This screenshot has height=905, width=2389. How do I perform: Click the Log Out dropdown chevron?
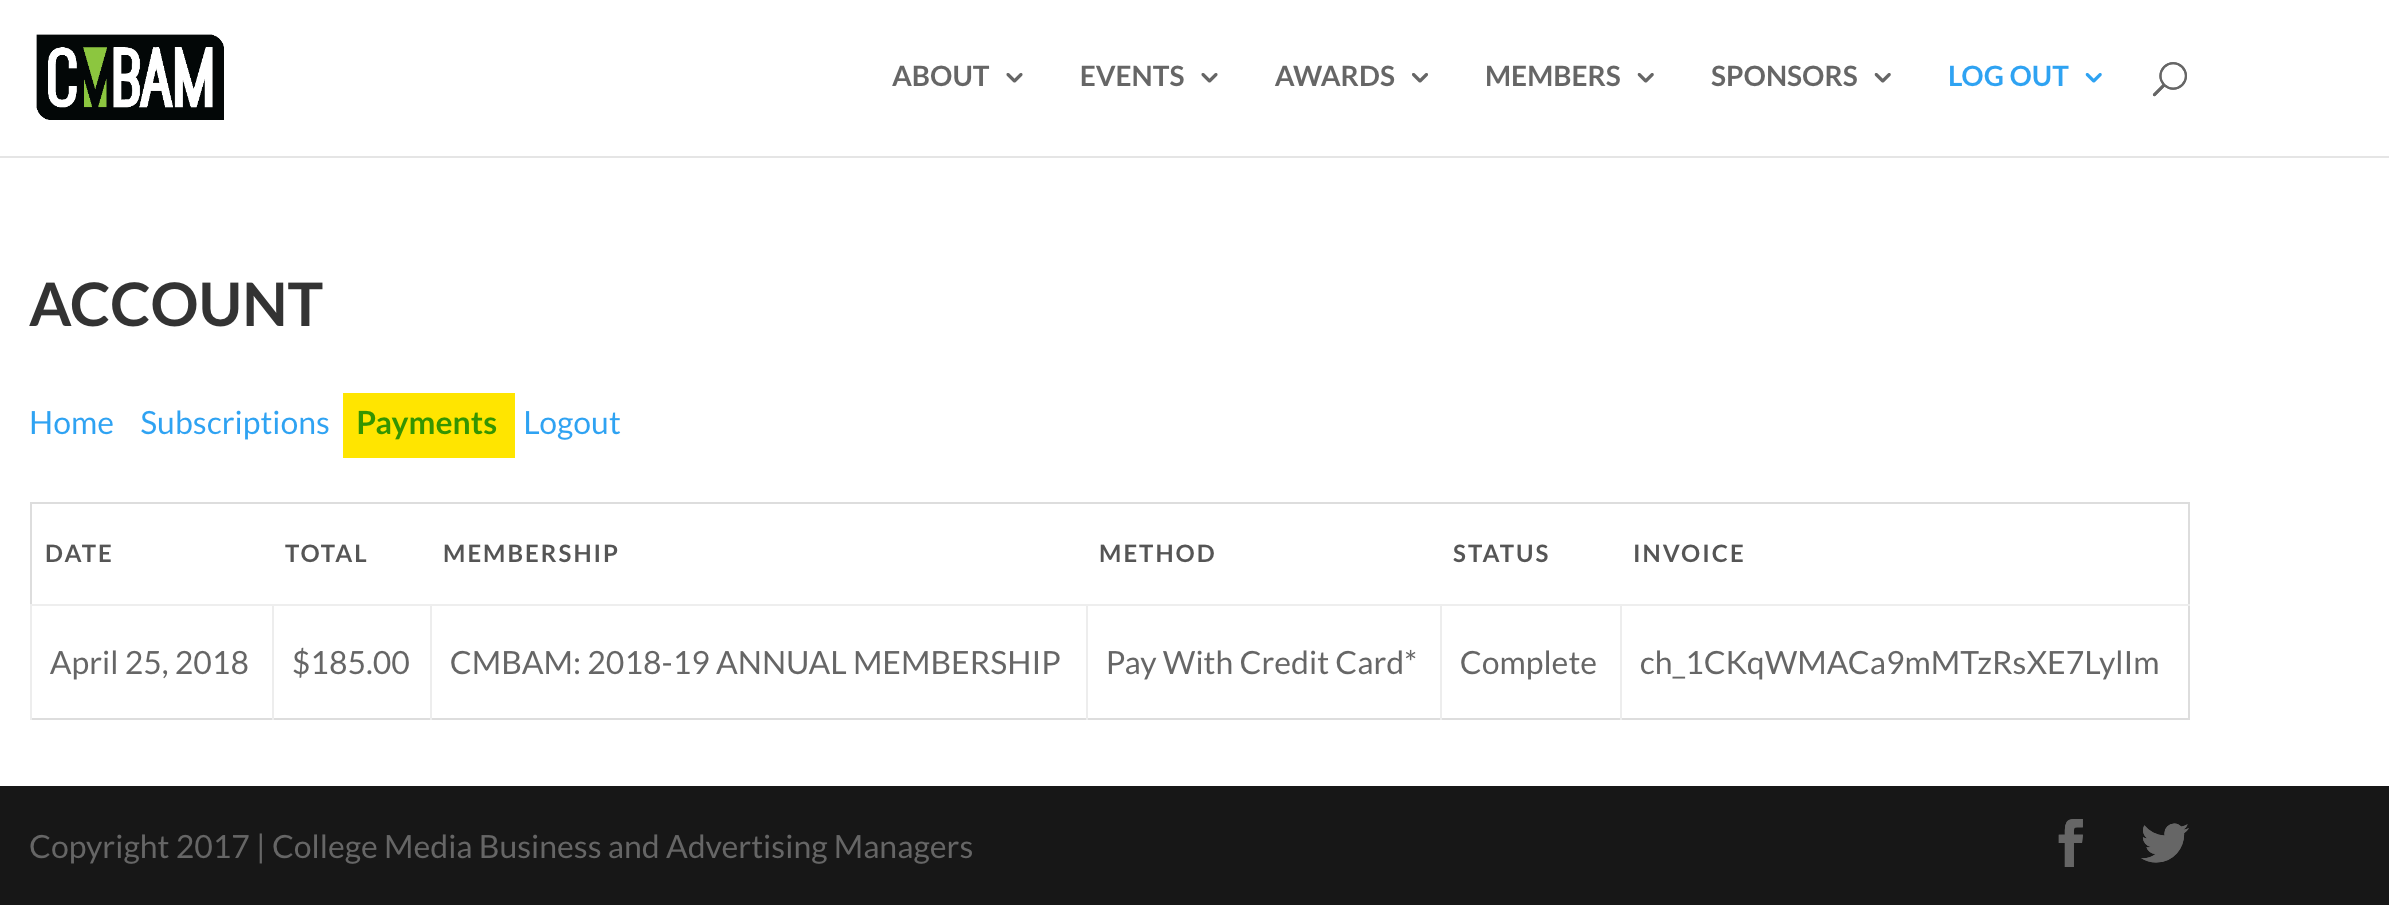(x=2093, y=78)
